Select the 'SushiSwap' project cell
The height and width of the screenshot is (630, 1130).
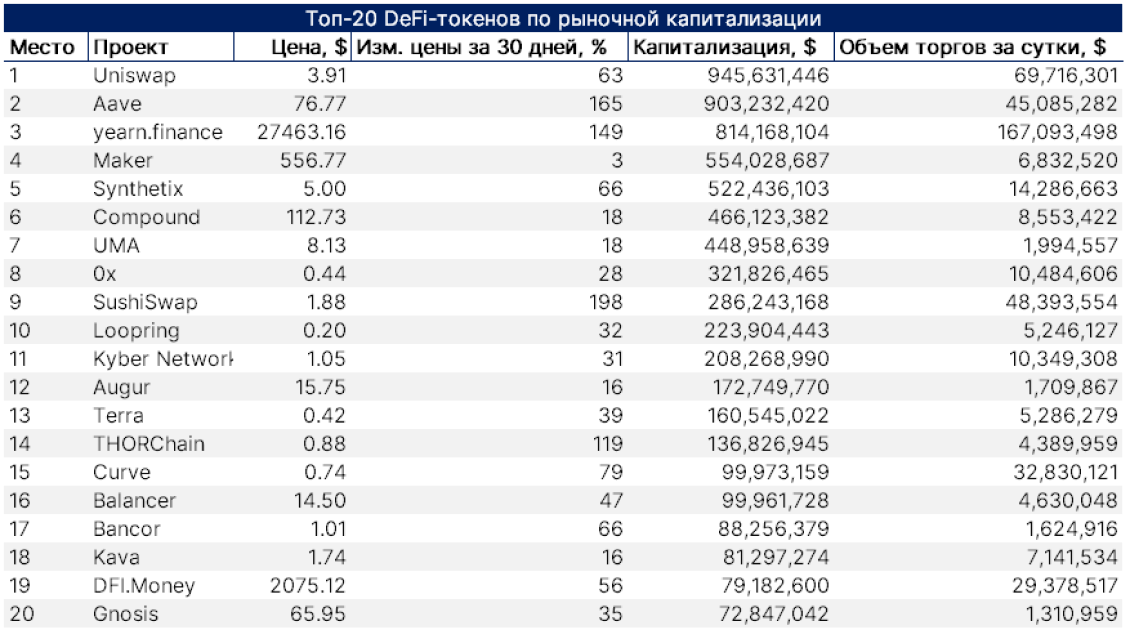point(145,302)
